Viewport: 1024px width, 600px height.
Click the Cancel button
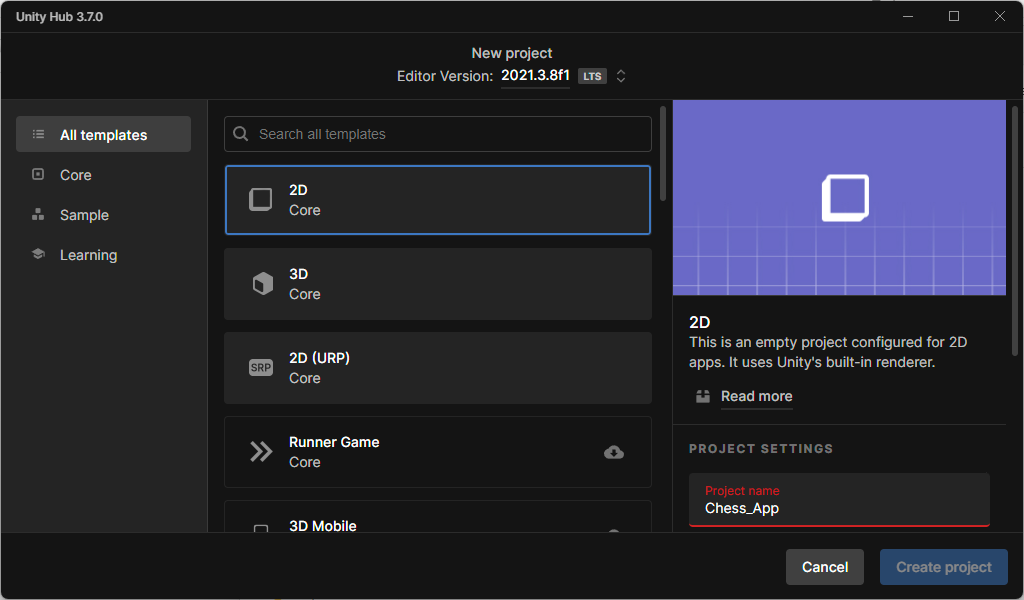825,567
